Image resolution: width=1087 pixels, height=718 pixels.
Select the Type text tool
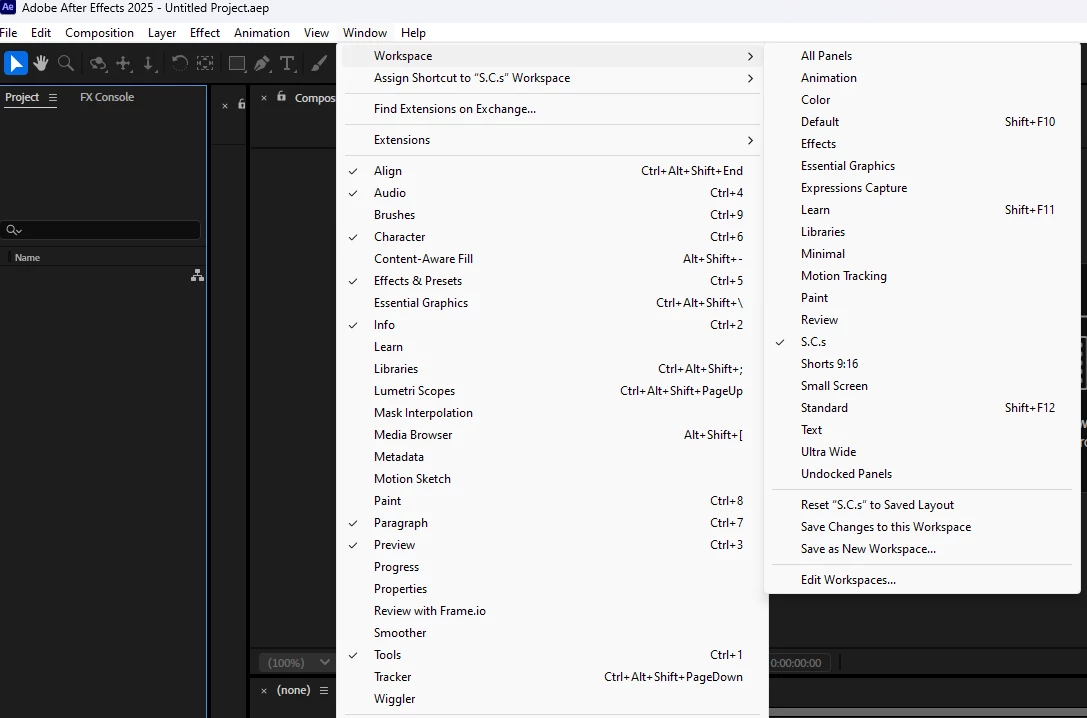[287, 64]
